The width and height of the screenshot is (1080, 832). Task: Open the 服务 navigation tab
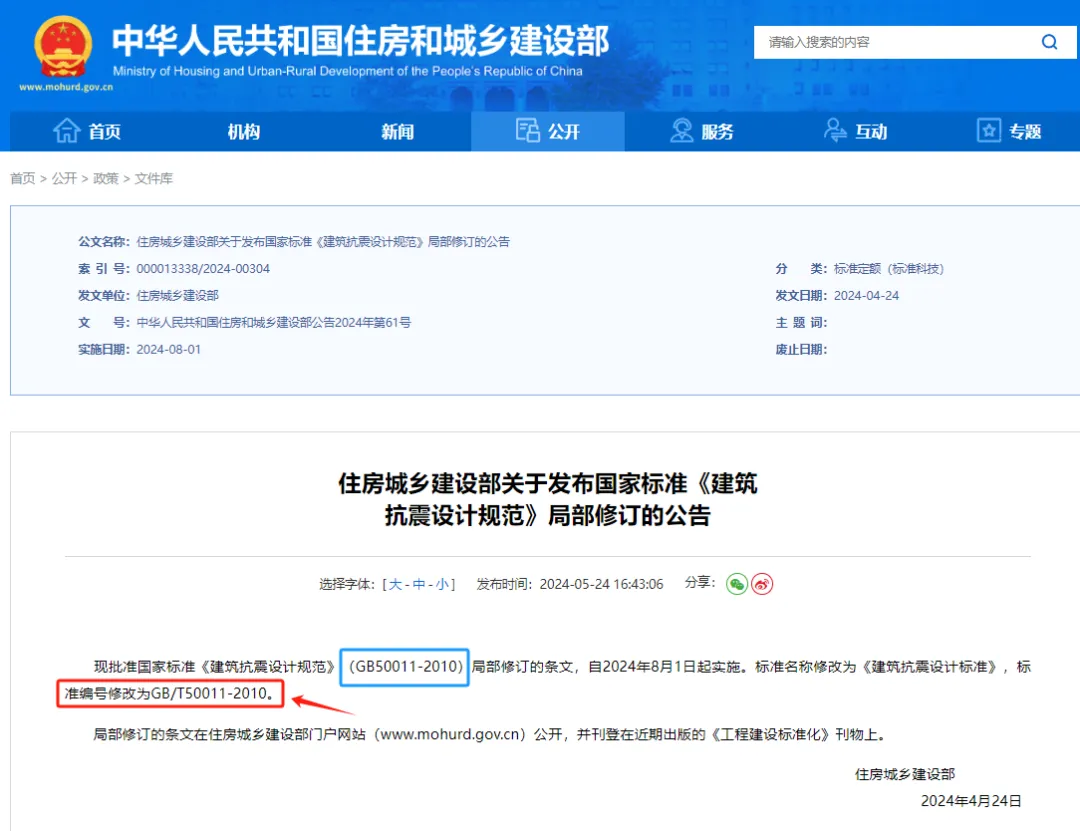pyautogui.click(x=702, y=131)
